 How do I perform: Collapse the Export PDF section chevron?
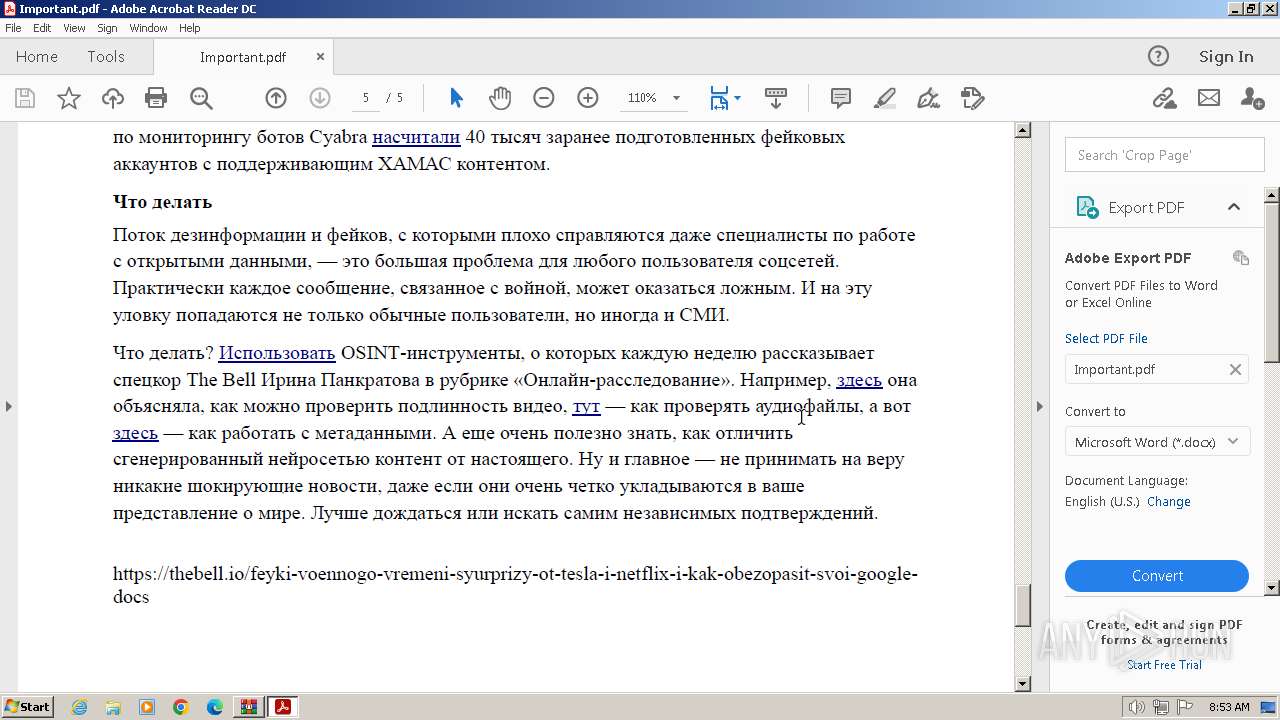(x=1234, y=207)
